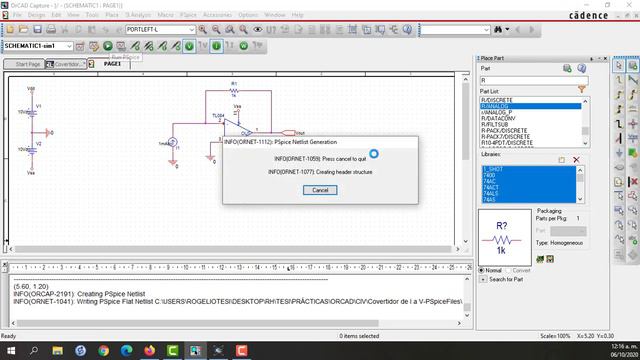Click the Zoom Out magnifier icon
Viewport: 640px width, 360px height.
coord(216,29)
